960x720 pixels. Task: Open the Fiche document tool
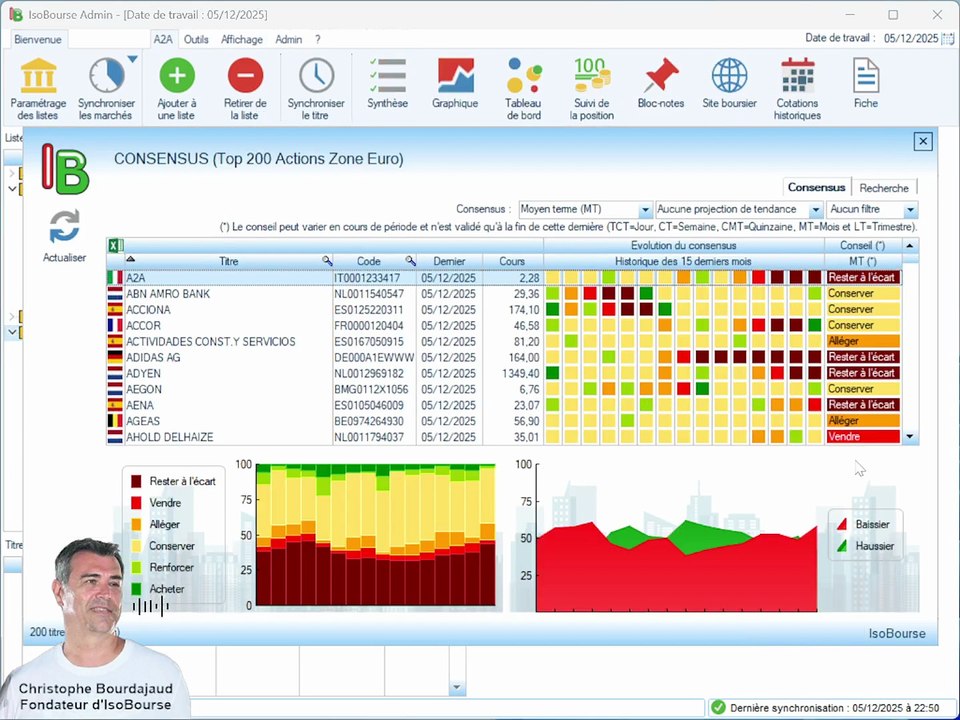[866, 84]
